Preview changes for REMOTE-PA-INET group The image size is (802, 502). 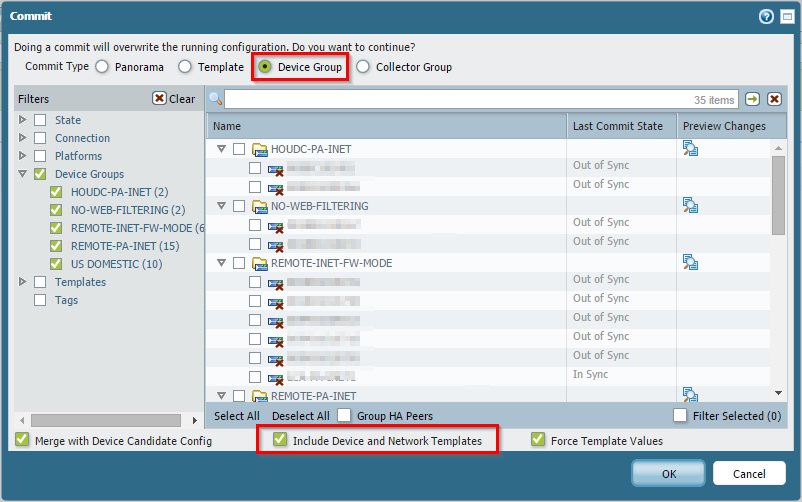[690, 394]
